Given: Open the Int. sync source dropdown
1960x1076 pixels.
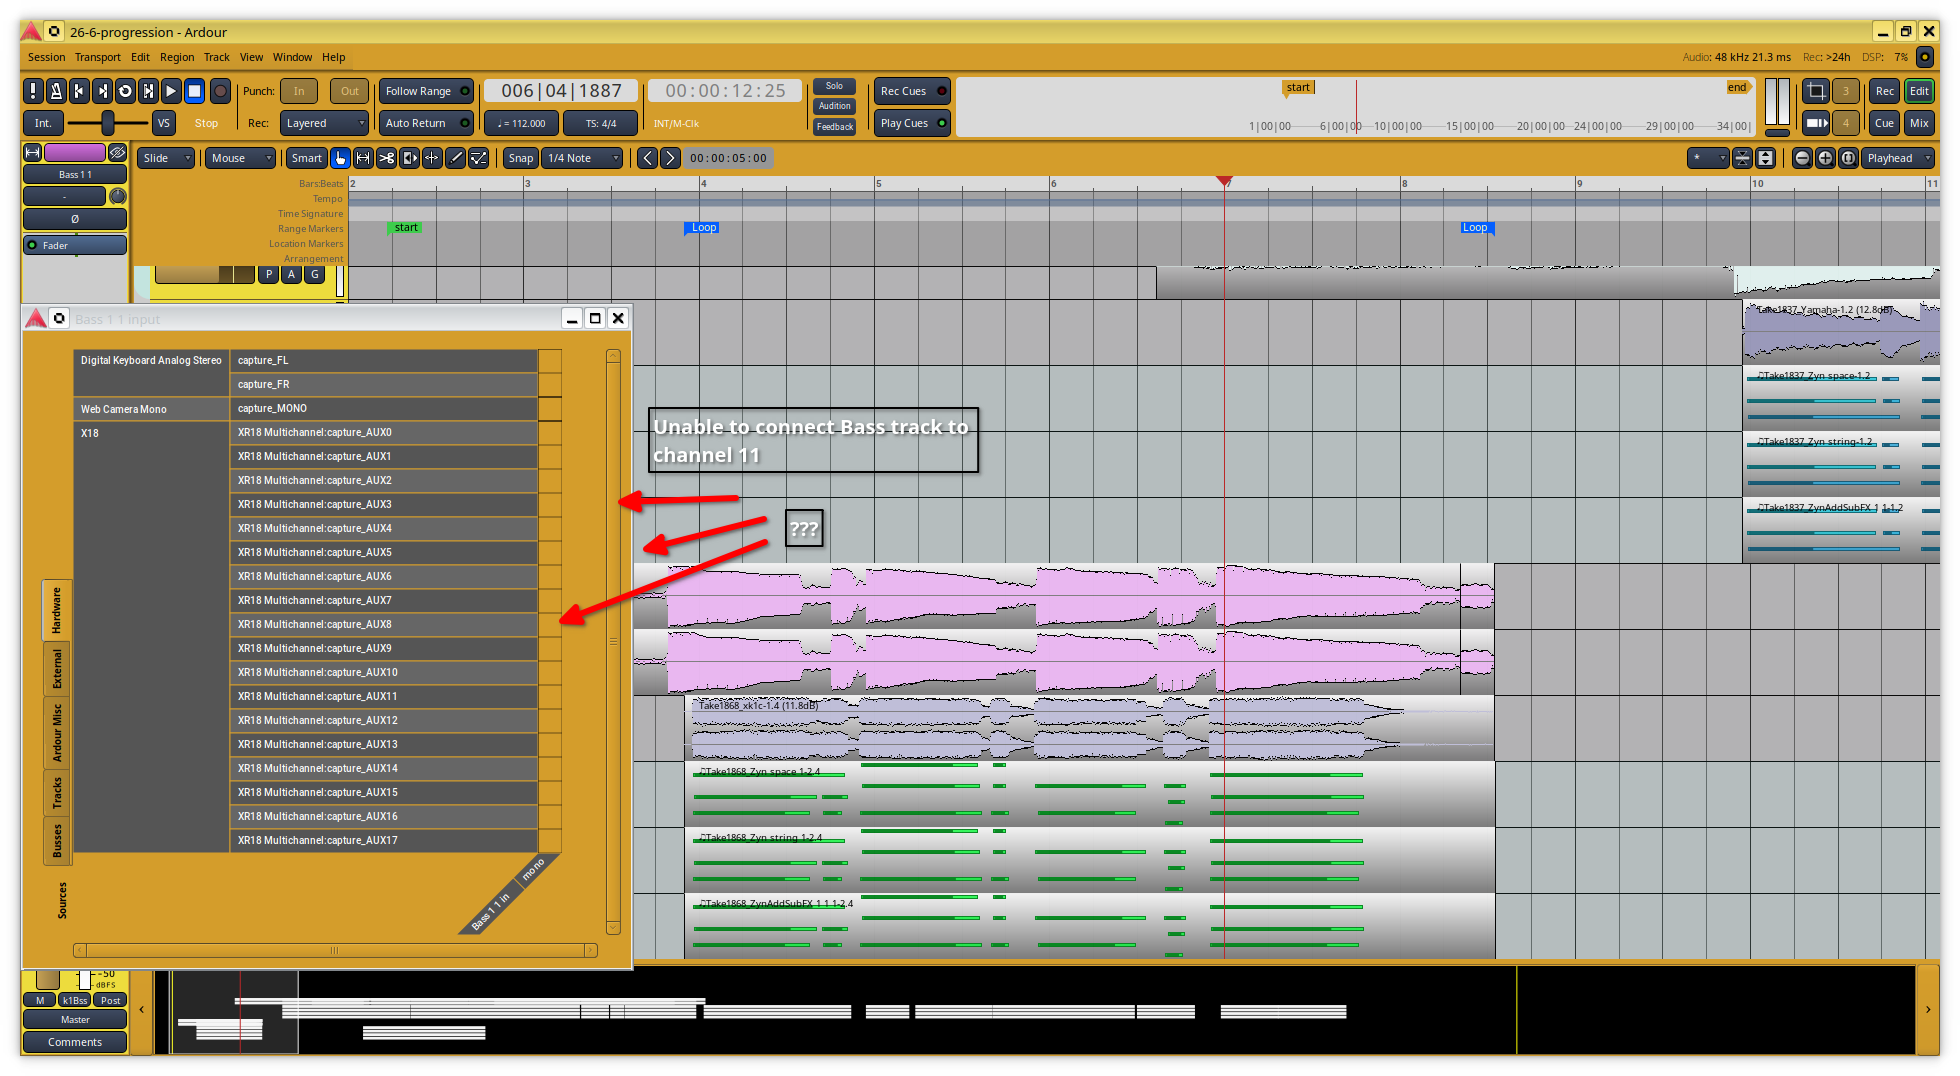Looking at the screenshot, I should [43, 123].
